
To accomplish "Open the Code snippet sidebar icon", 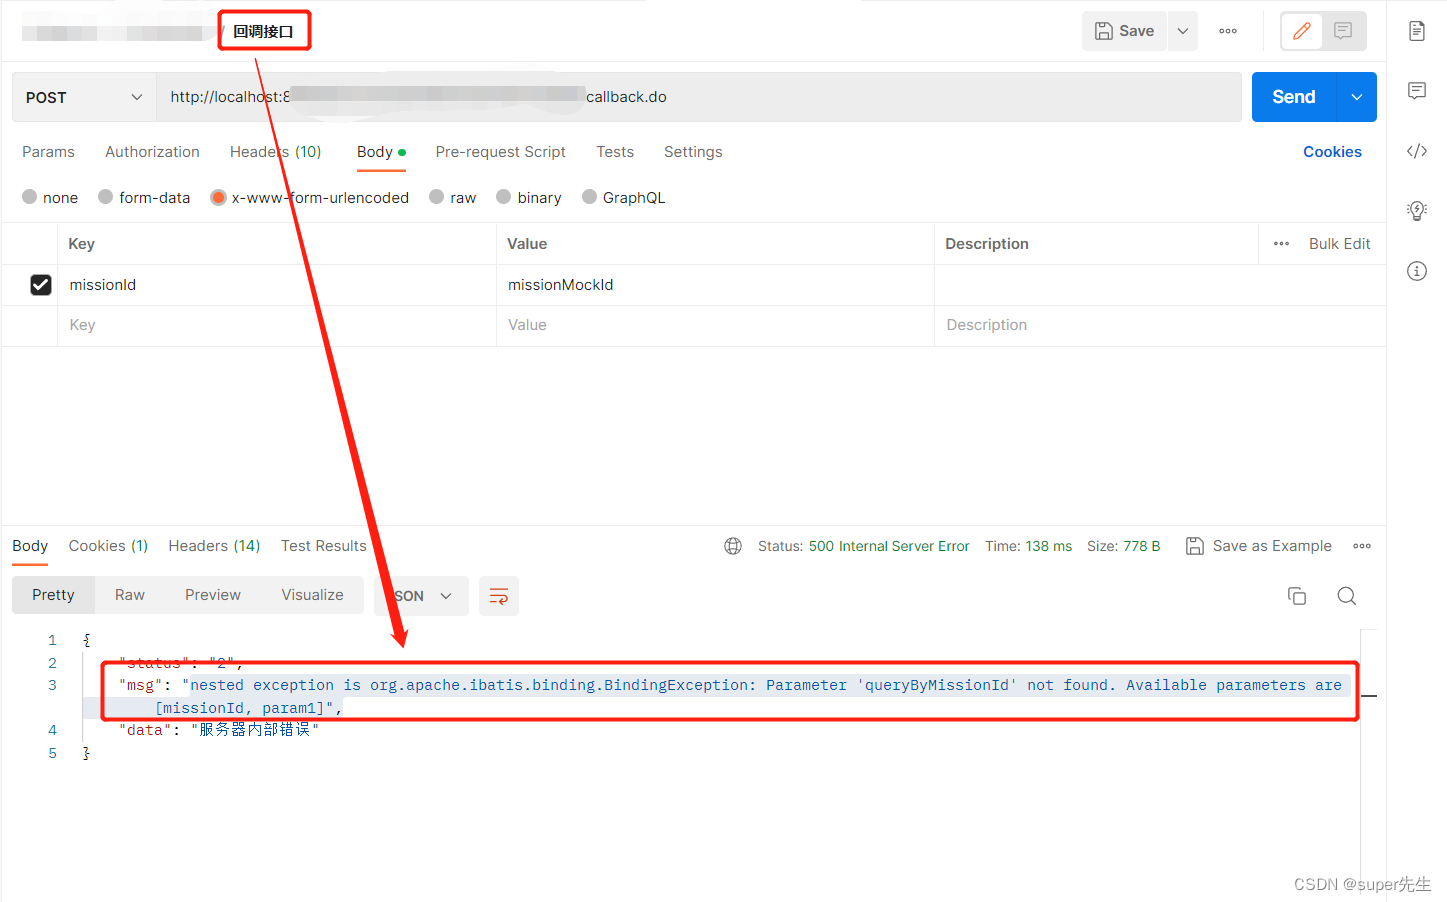I will pyautogui.click(x=1416, y=151).
